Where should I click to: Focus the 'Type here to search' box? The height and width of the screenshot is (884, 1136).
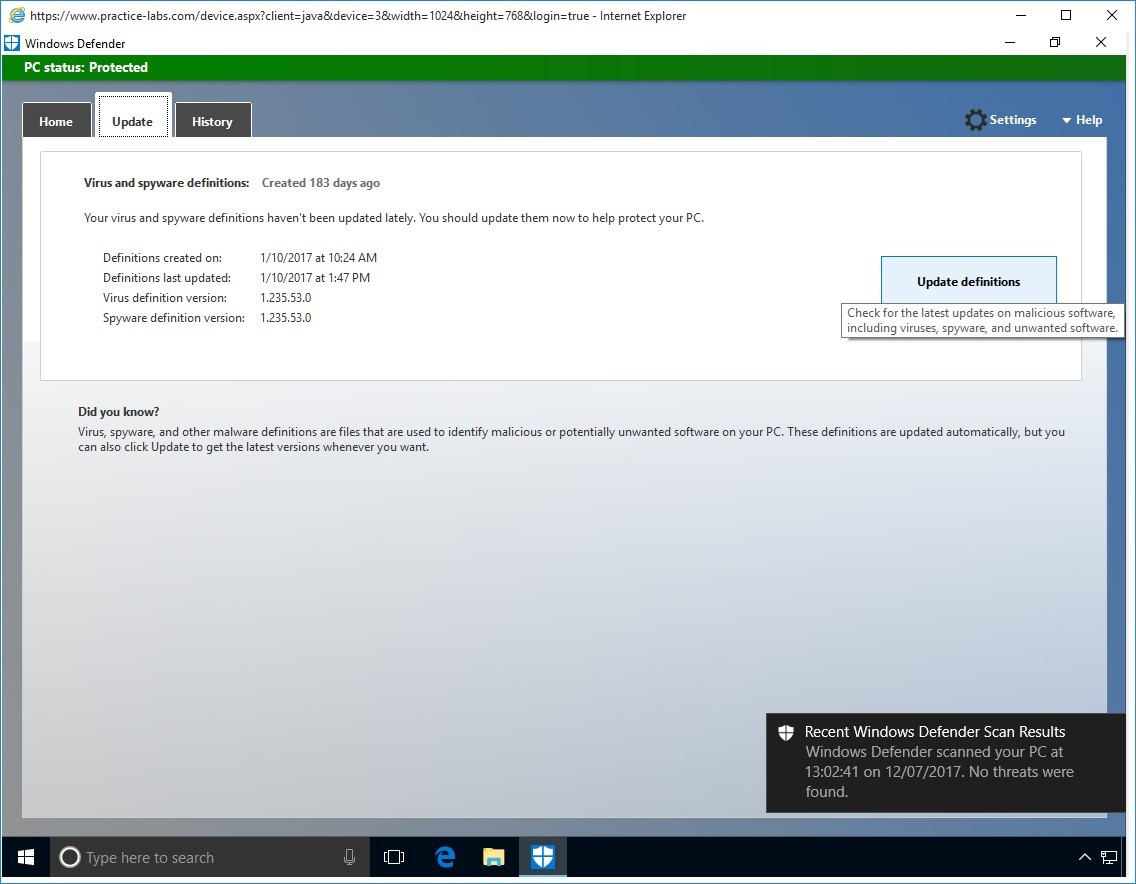pos(209,858)
